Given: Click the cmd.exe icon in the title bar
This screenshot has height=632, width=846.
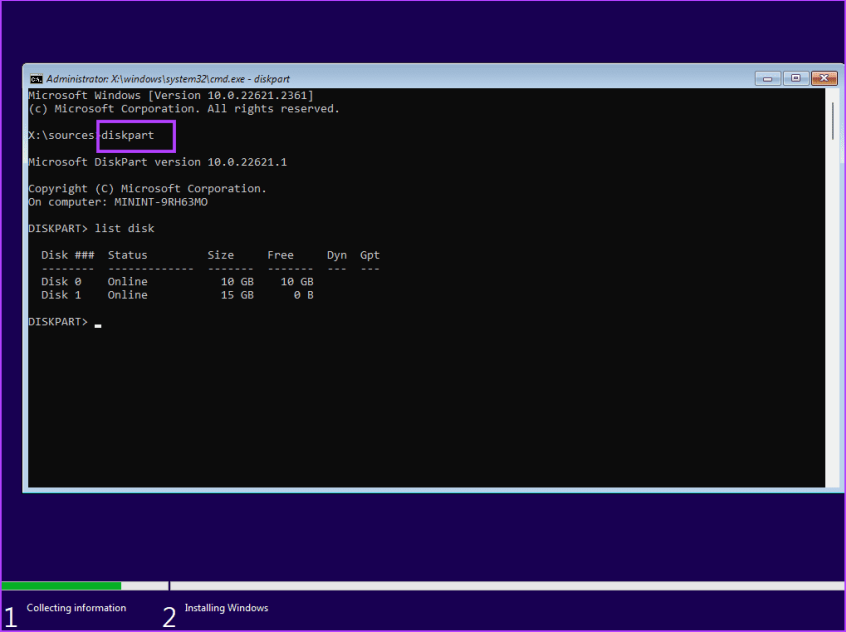Looking at the screenshot, I should tap(36, 79).
